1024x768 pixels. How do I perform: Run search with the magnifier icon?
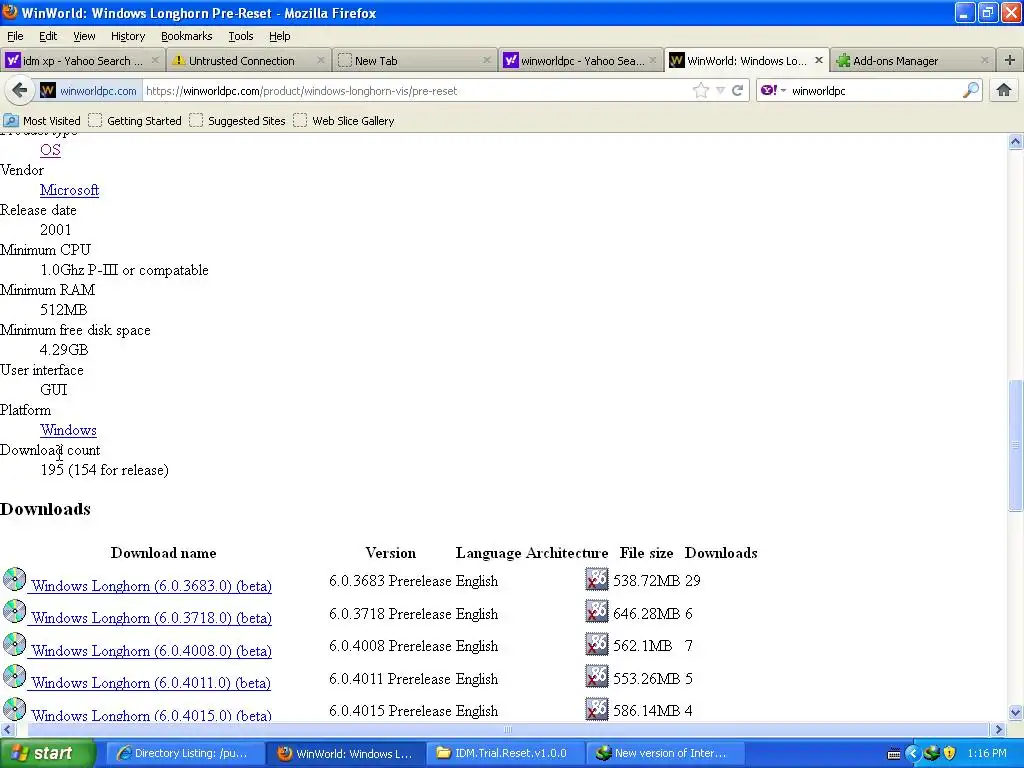click(x=971, y=90)
